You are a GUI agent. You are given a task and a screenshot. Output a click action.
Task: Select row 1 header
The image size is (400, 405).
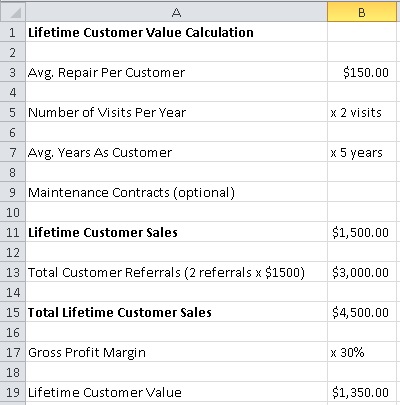(13, 32)
